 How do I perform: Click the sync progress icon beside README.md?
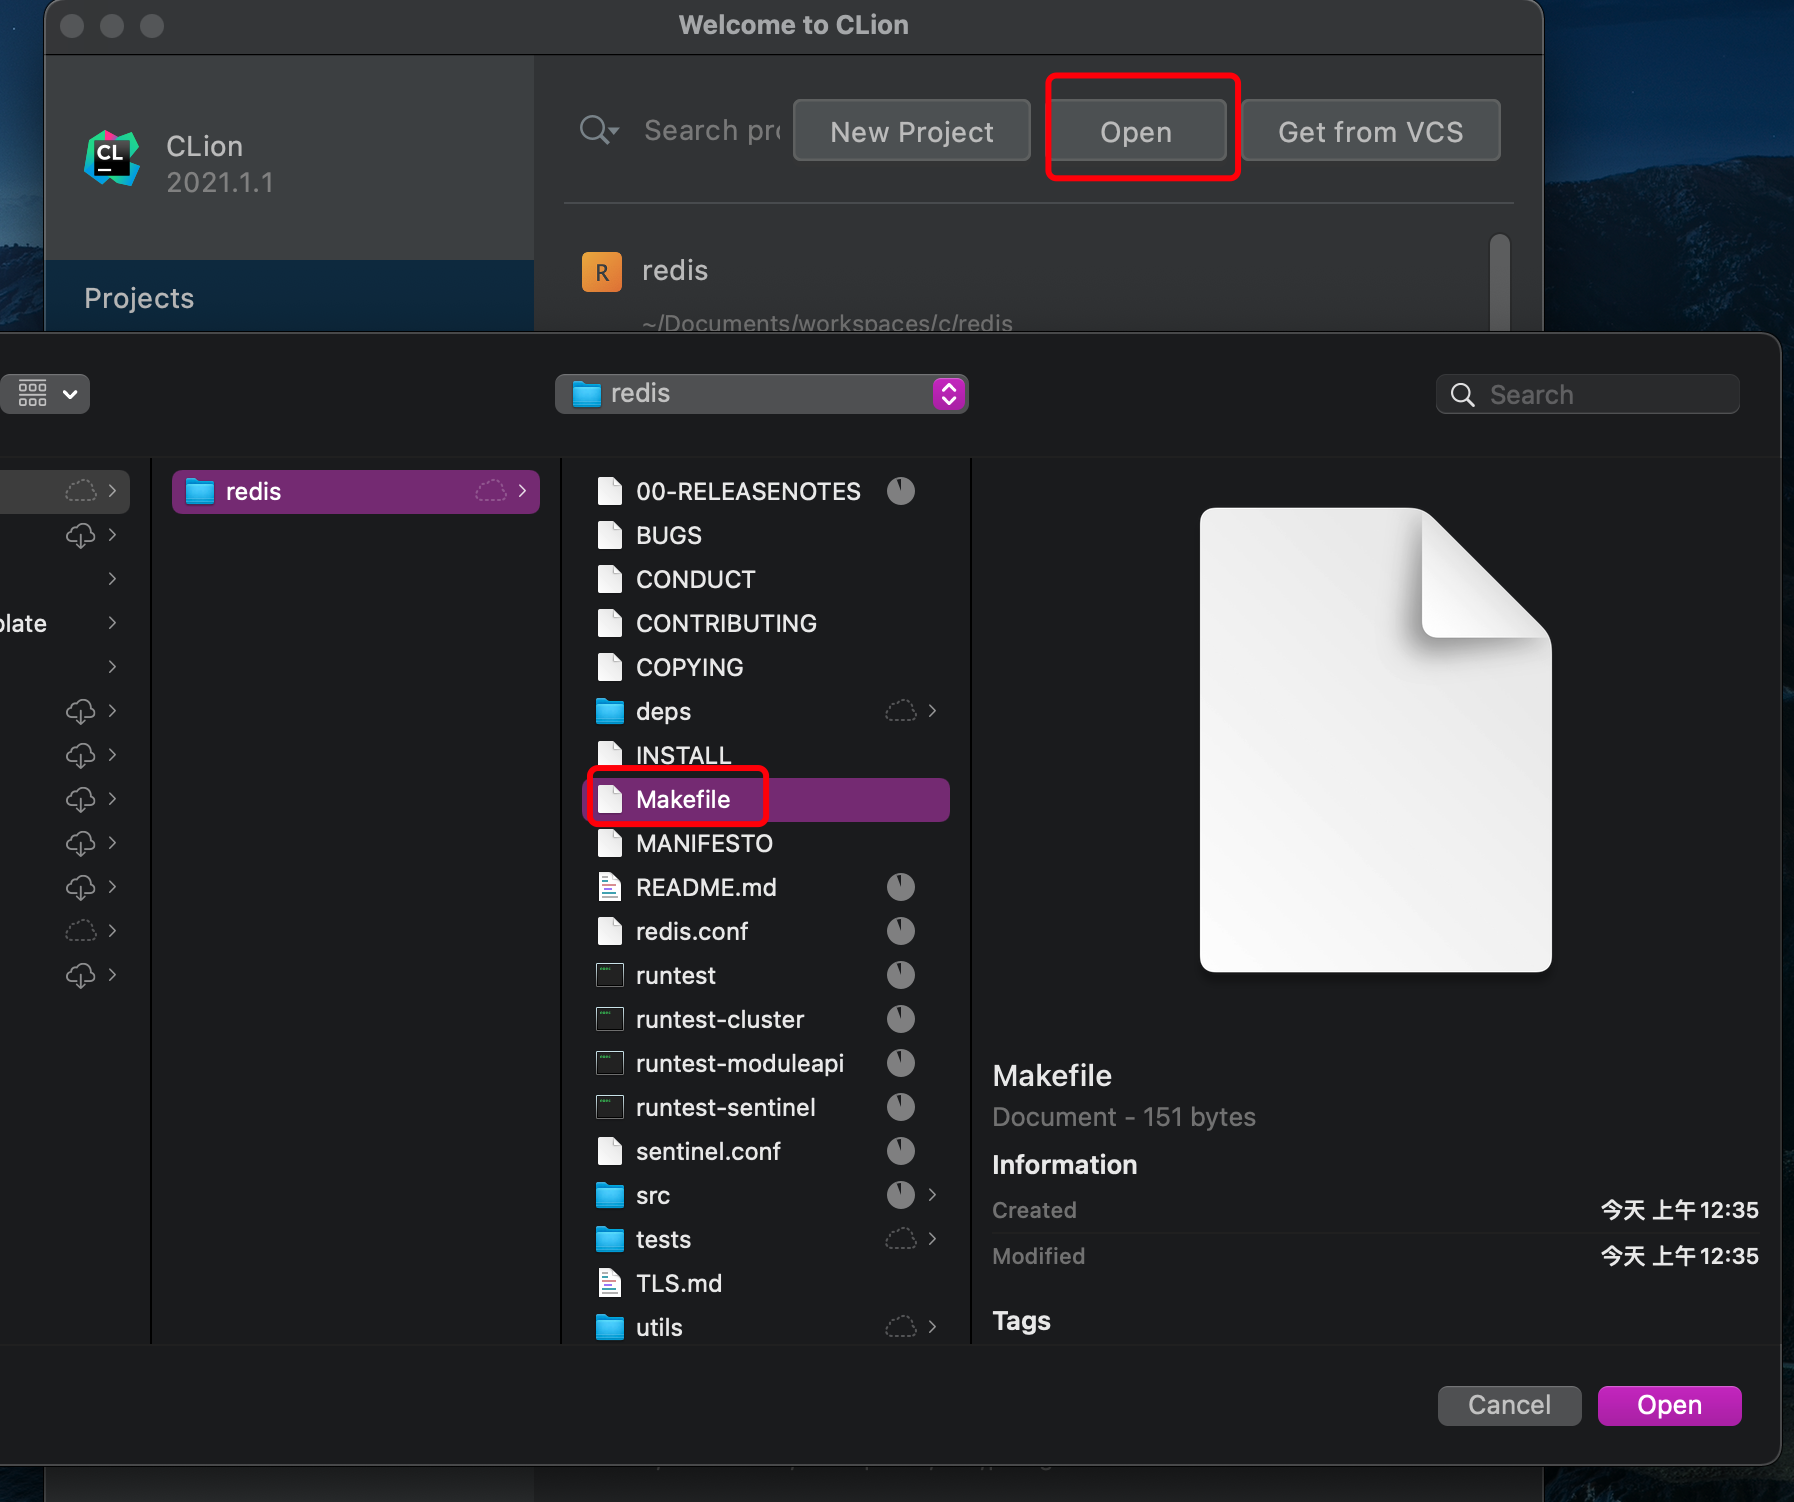tap(901, 887)
